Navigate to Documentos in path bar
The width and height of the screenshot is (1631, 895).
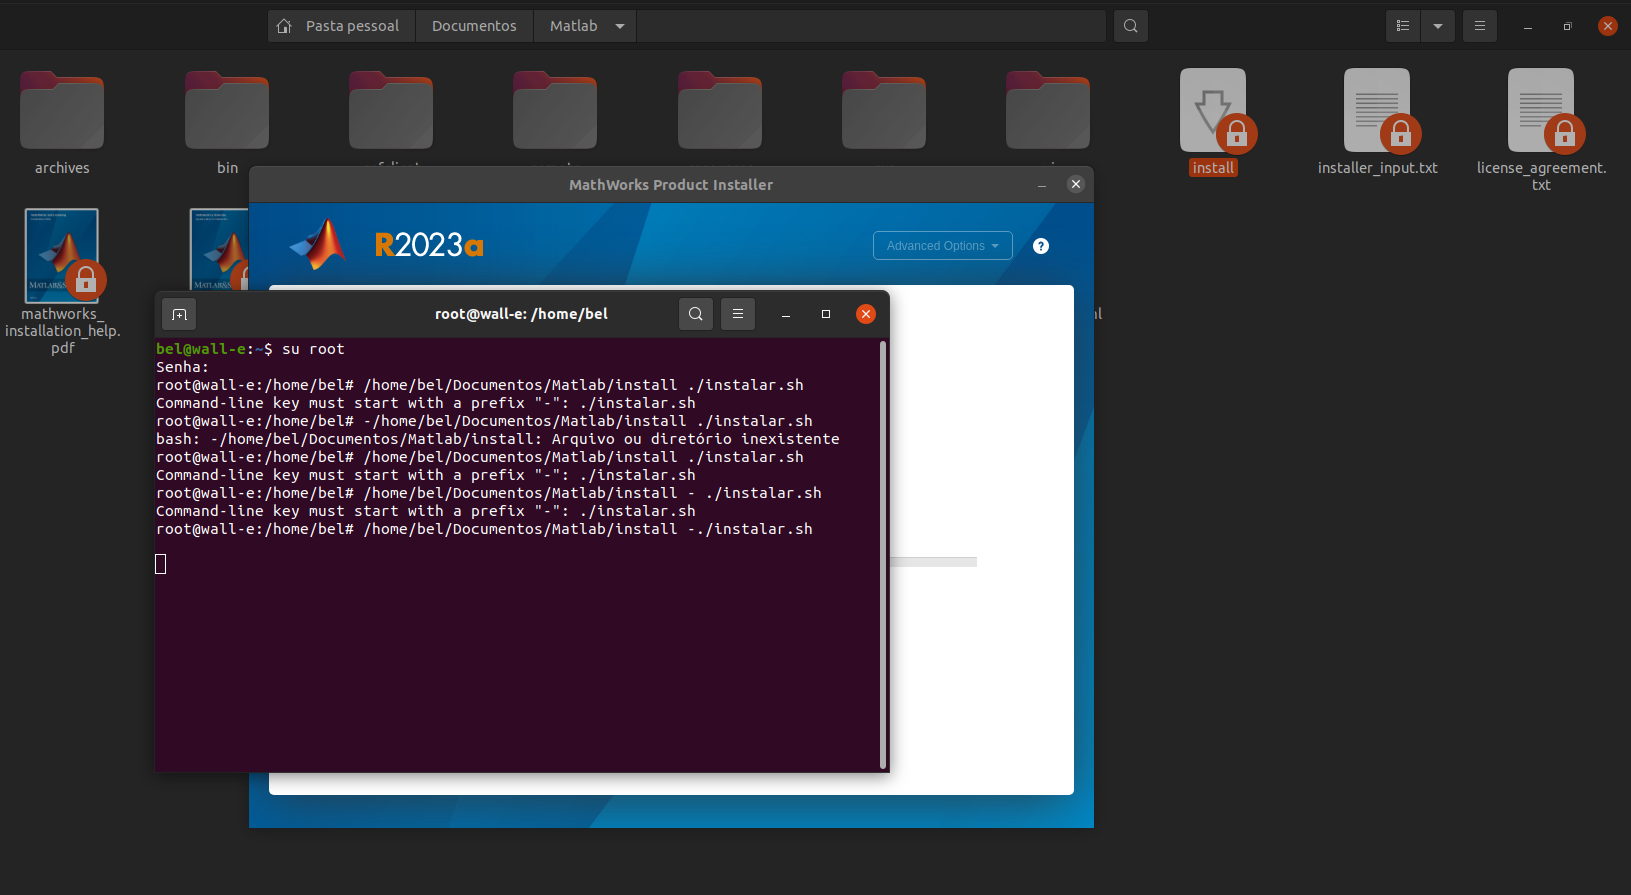tap(474, 26)
